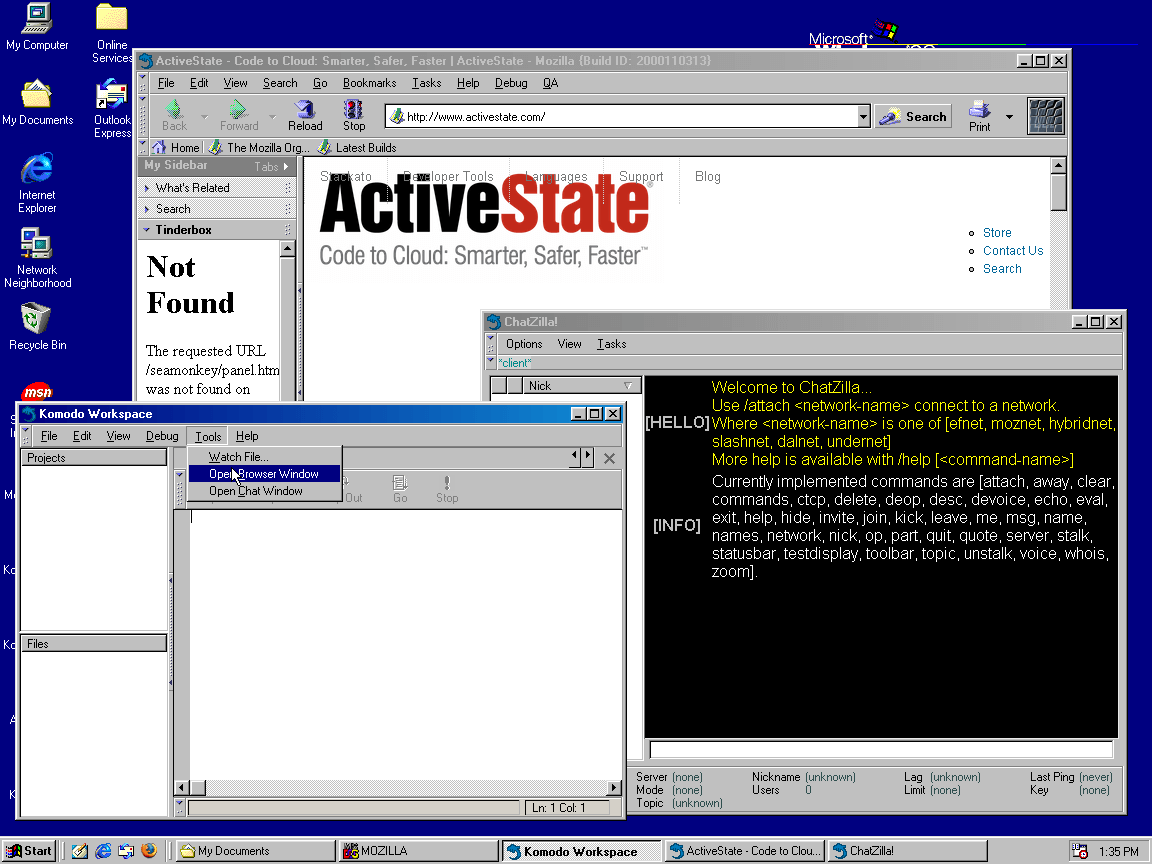Open the Print options dropdown arrow
The height and width of the screenshot is (864, 1152).
[1009, 117]
